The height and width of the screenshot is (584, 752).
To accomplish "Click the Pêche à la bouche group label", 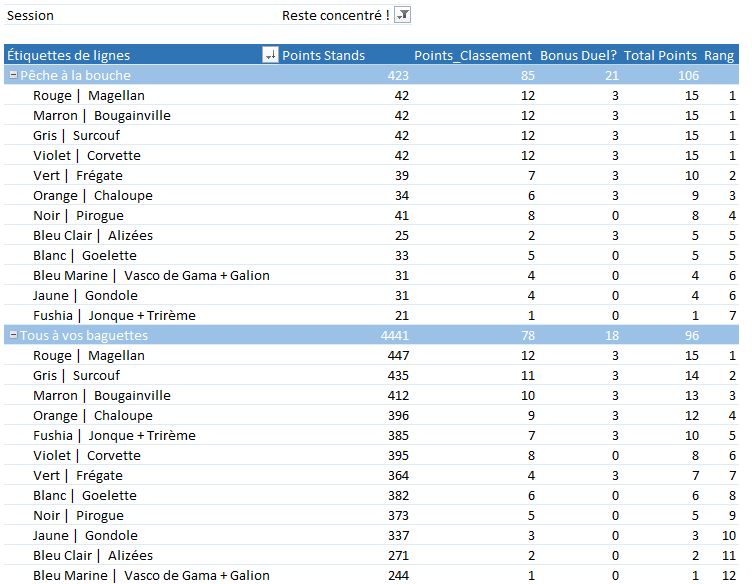I will click(75, 75).
